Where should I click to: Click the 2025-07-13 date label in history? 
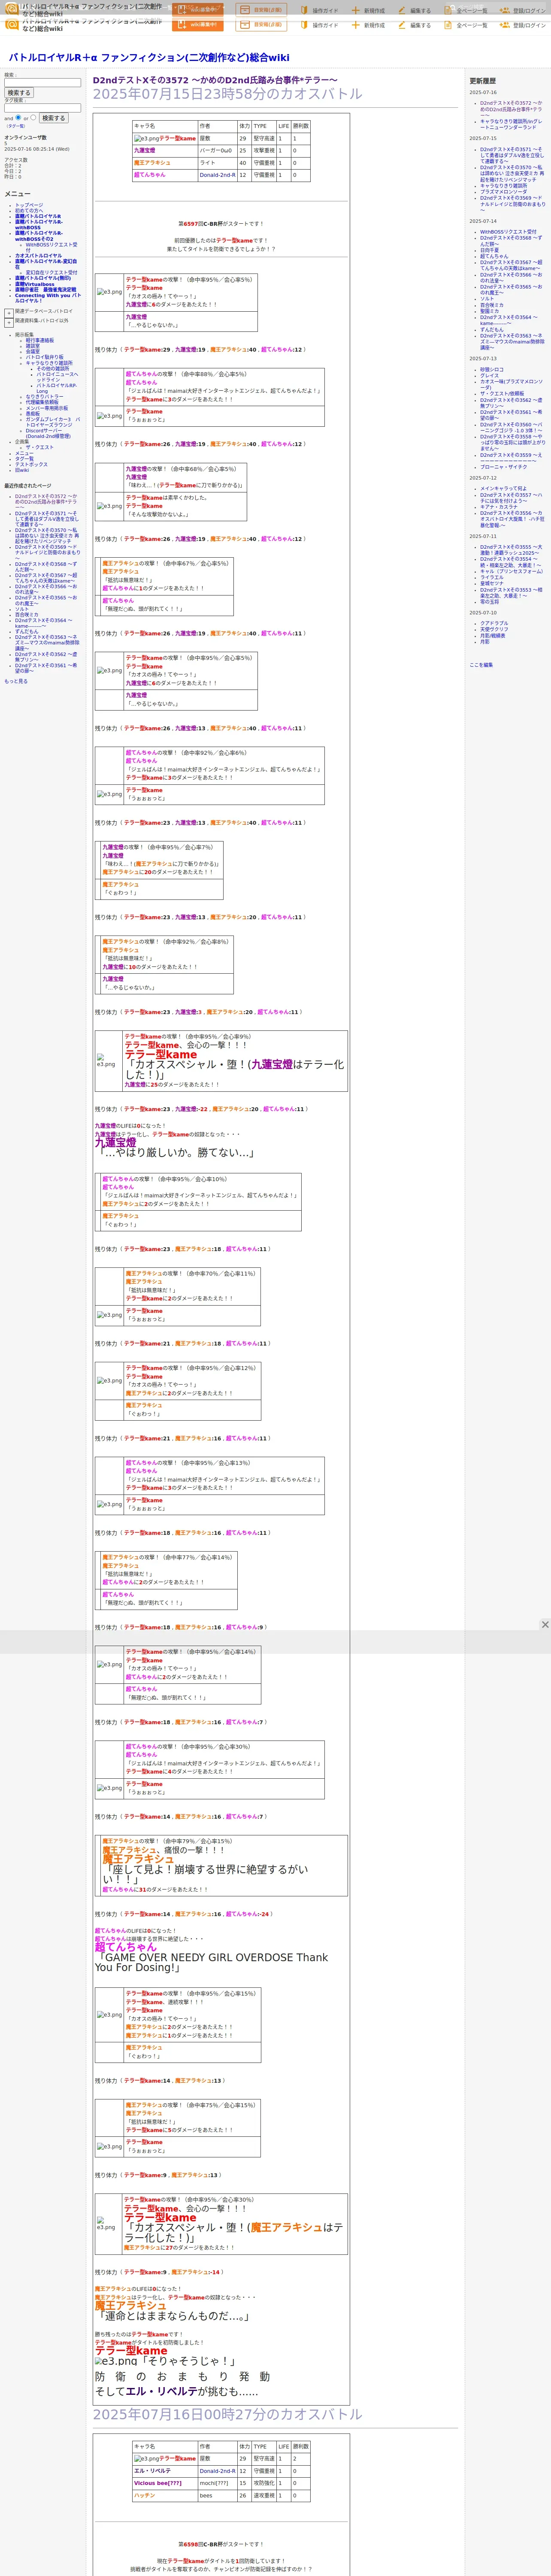[483, 359]
